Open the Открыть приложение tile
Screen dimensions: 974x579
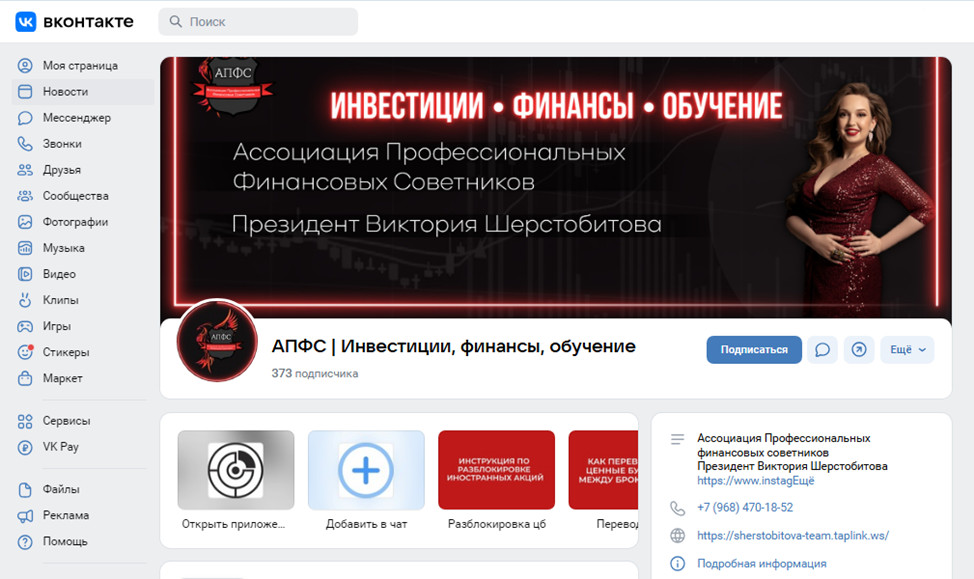tap(235, 480)
